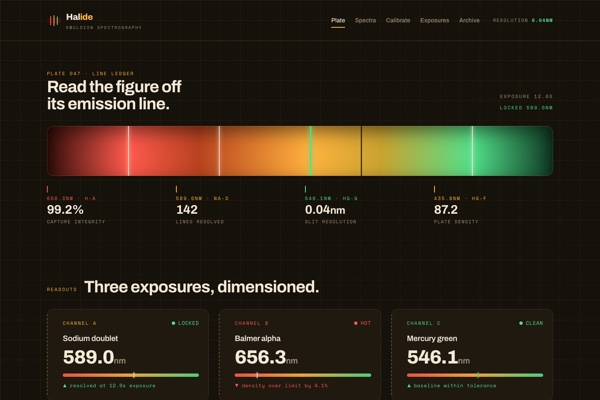Open the Calibrate tab
Viewport: 600px width, 400px height.
pyautogui.click(x=398, y=20)
